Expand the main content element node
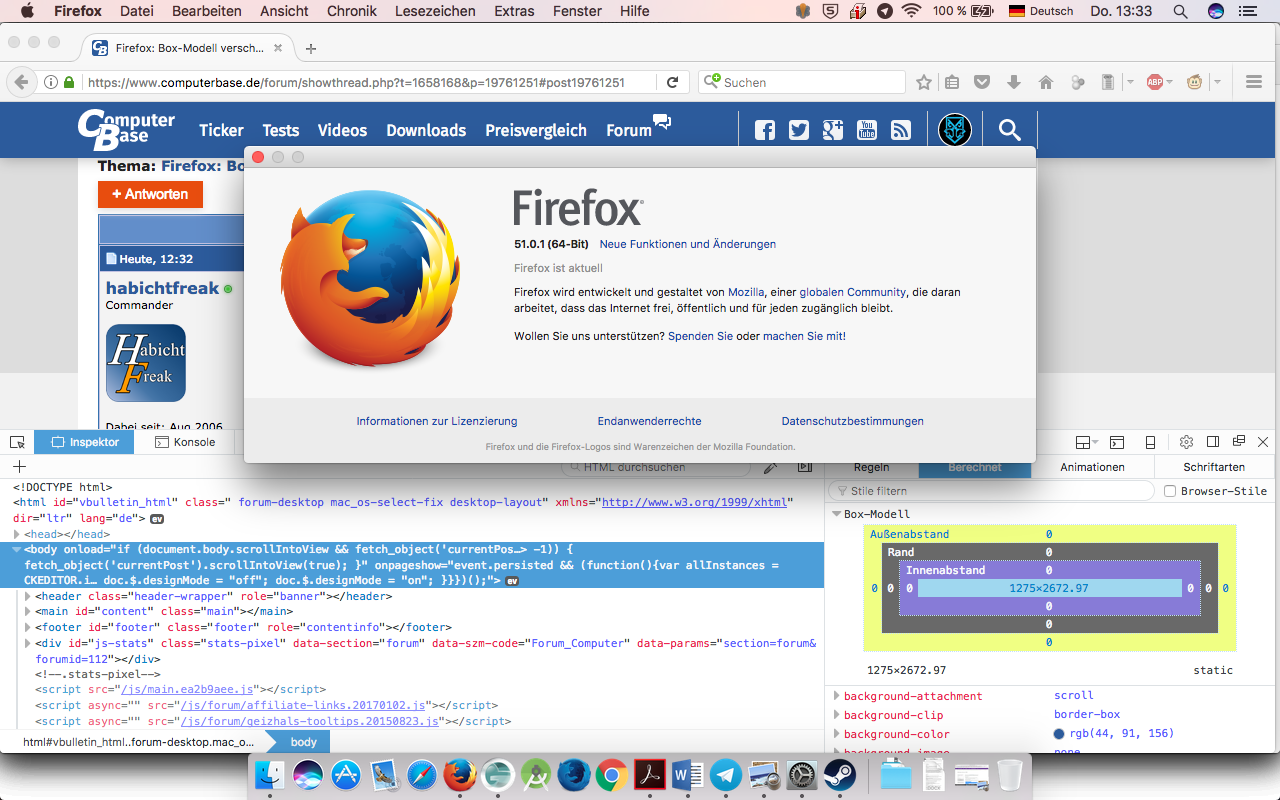Screen dimensions: 1280x800 coord(28,611)
